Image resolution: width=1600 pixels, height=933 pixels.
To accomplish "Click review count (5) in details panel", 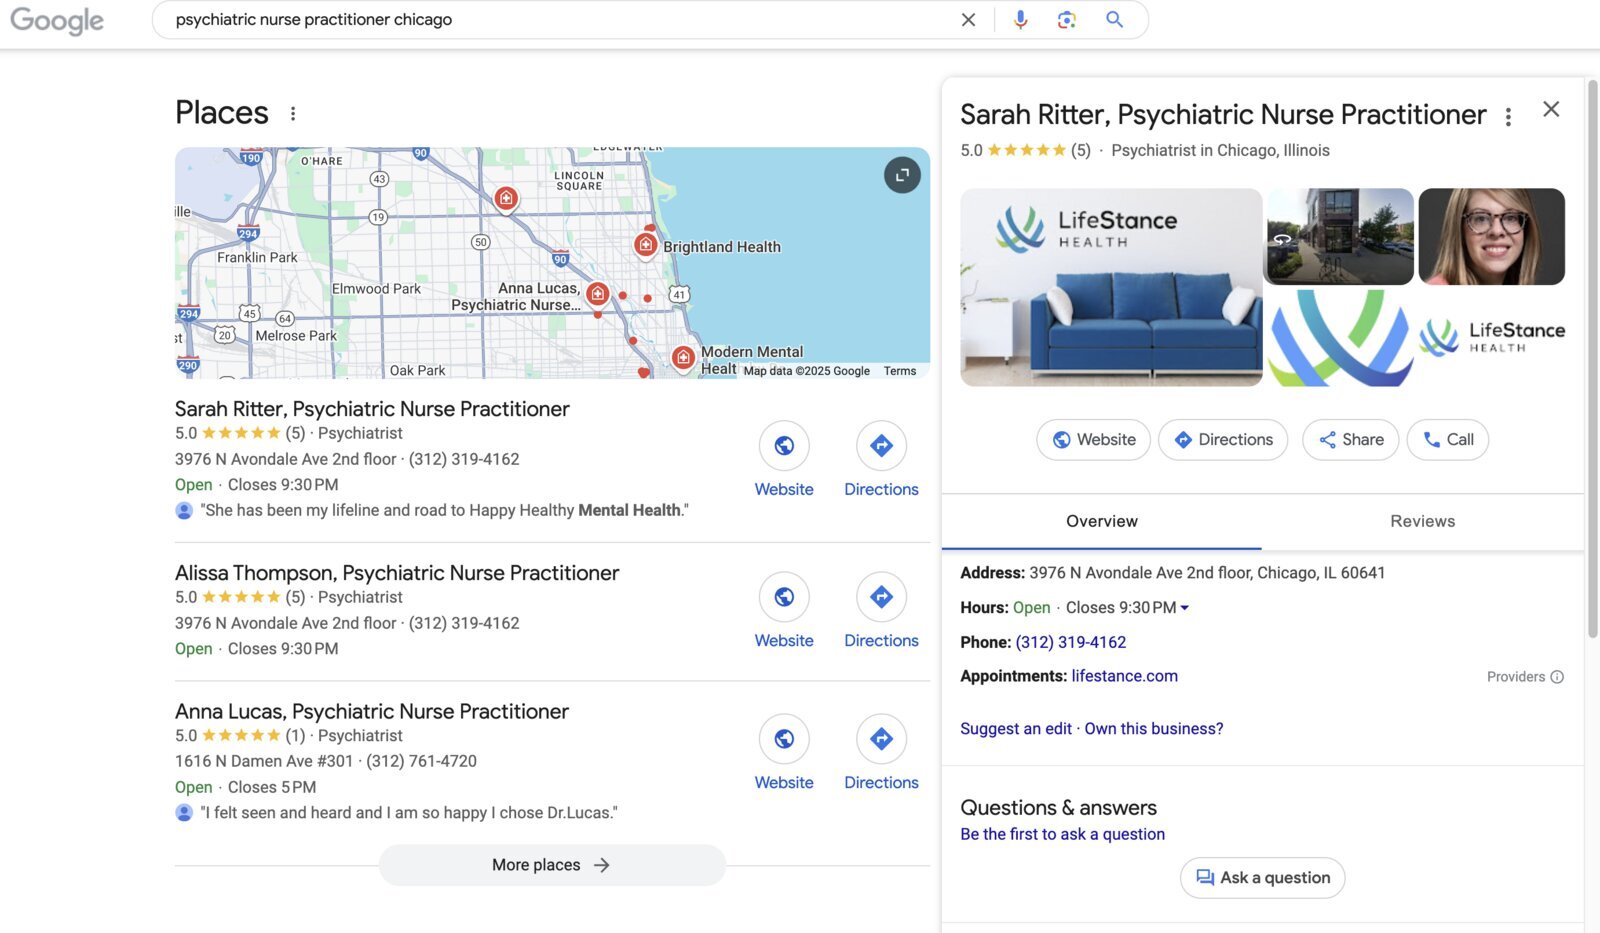I will pyautogui.click(x=1080, y=151).
